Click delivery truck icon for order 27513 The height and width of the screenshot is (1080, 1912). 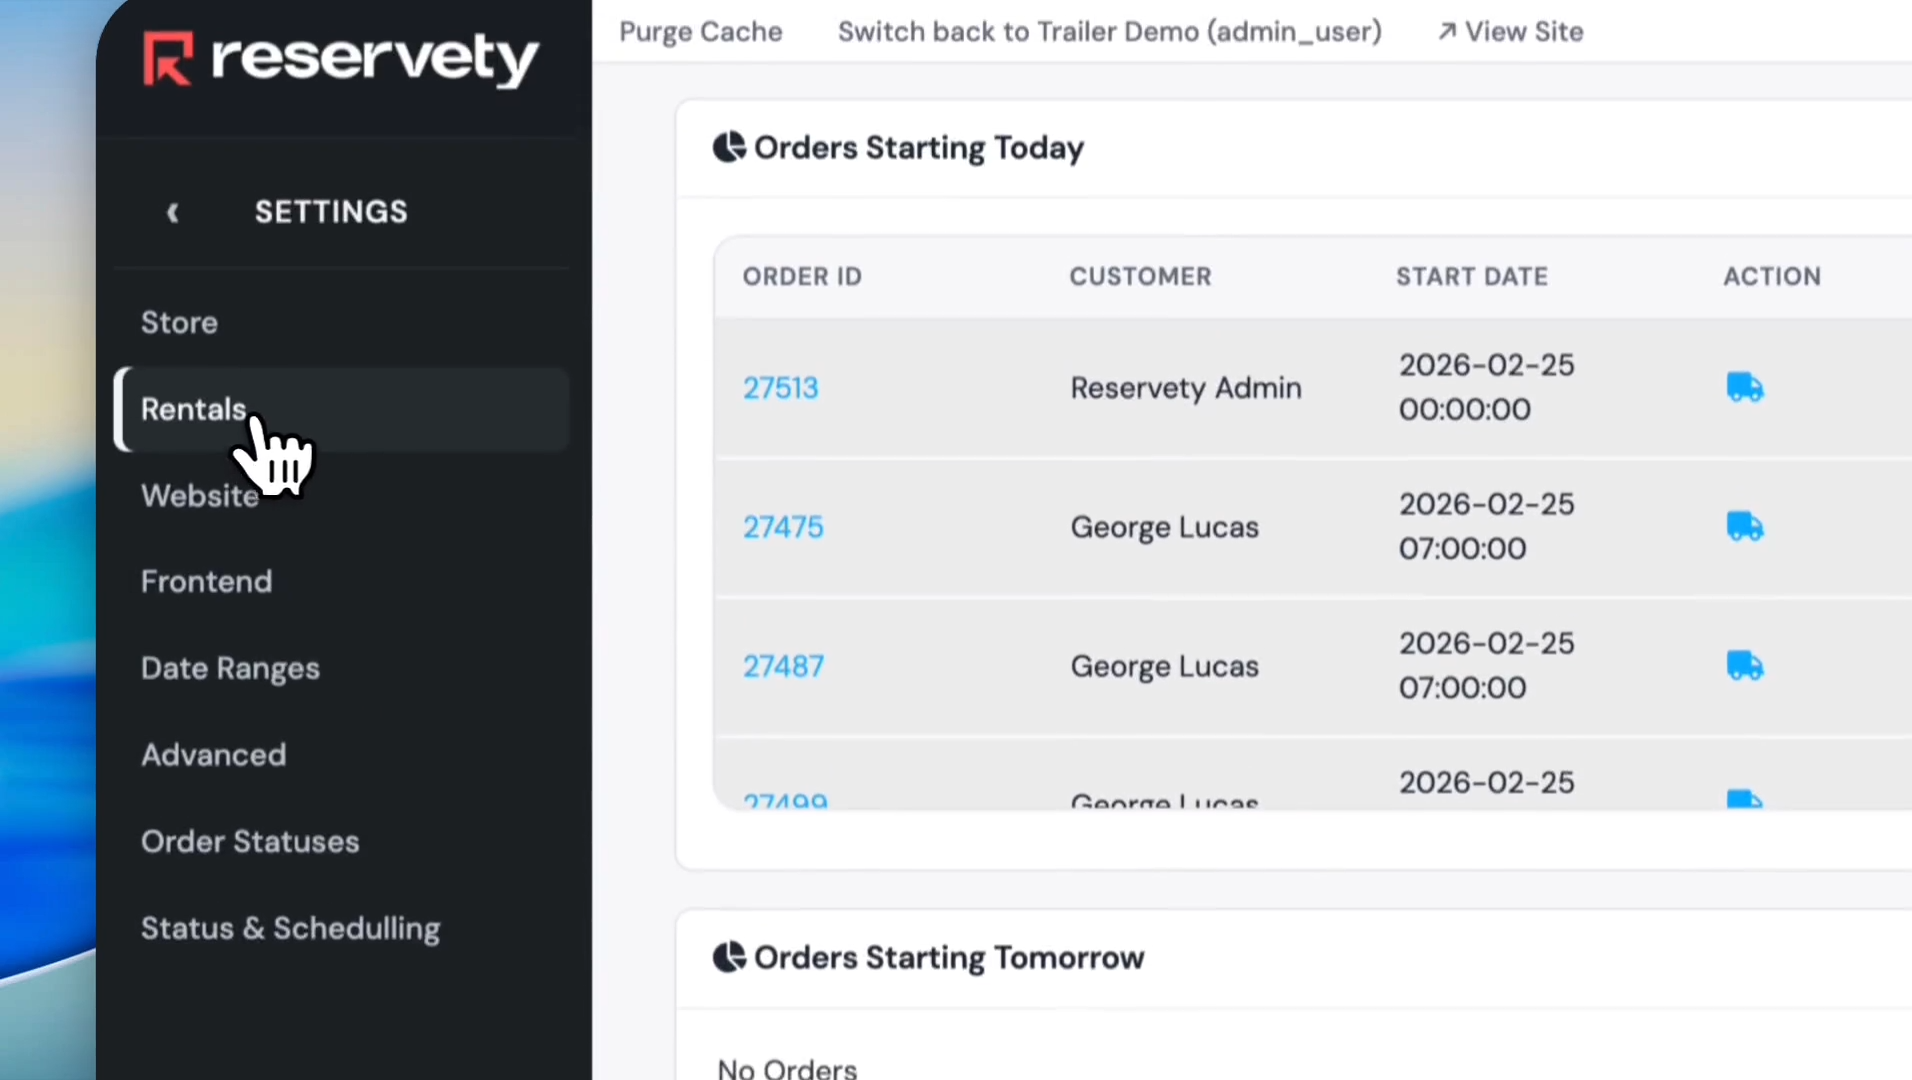point(1745,387)
